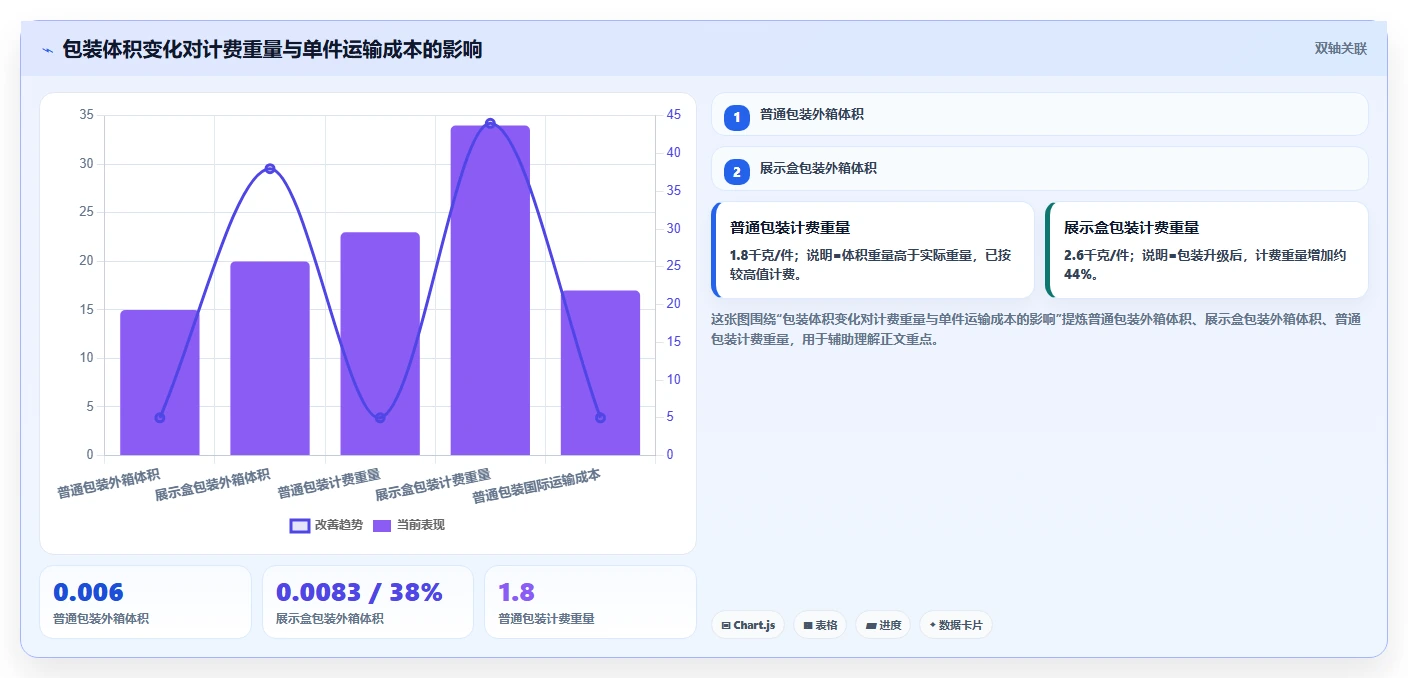Click the 数据卡片 tag chip
The width and height of the screenshot is (1408, 678).
[956, 625]
